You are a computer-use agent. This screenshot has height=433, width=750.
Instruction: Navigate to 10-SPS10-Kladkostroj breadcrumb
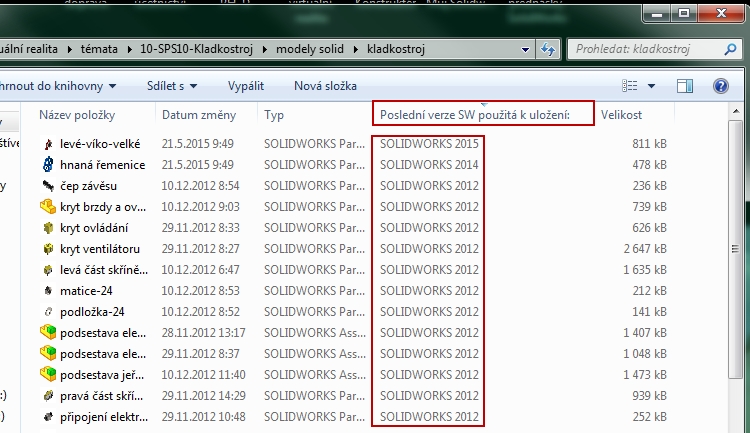point(196,49)
